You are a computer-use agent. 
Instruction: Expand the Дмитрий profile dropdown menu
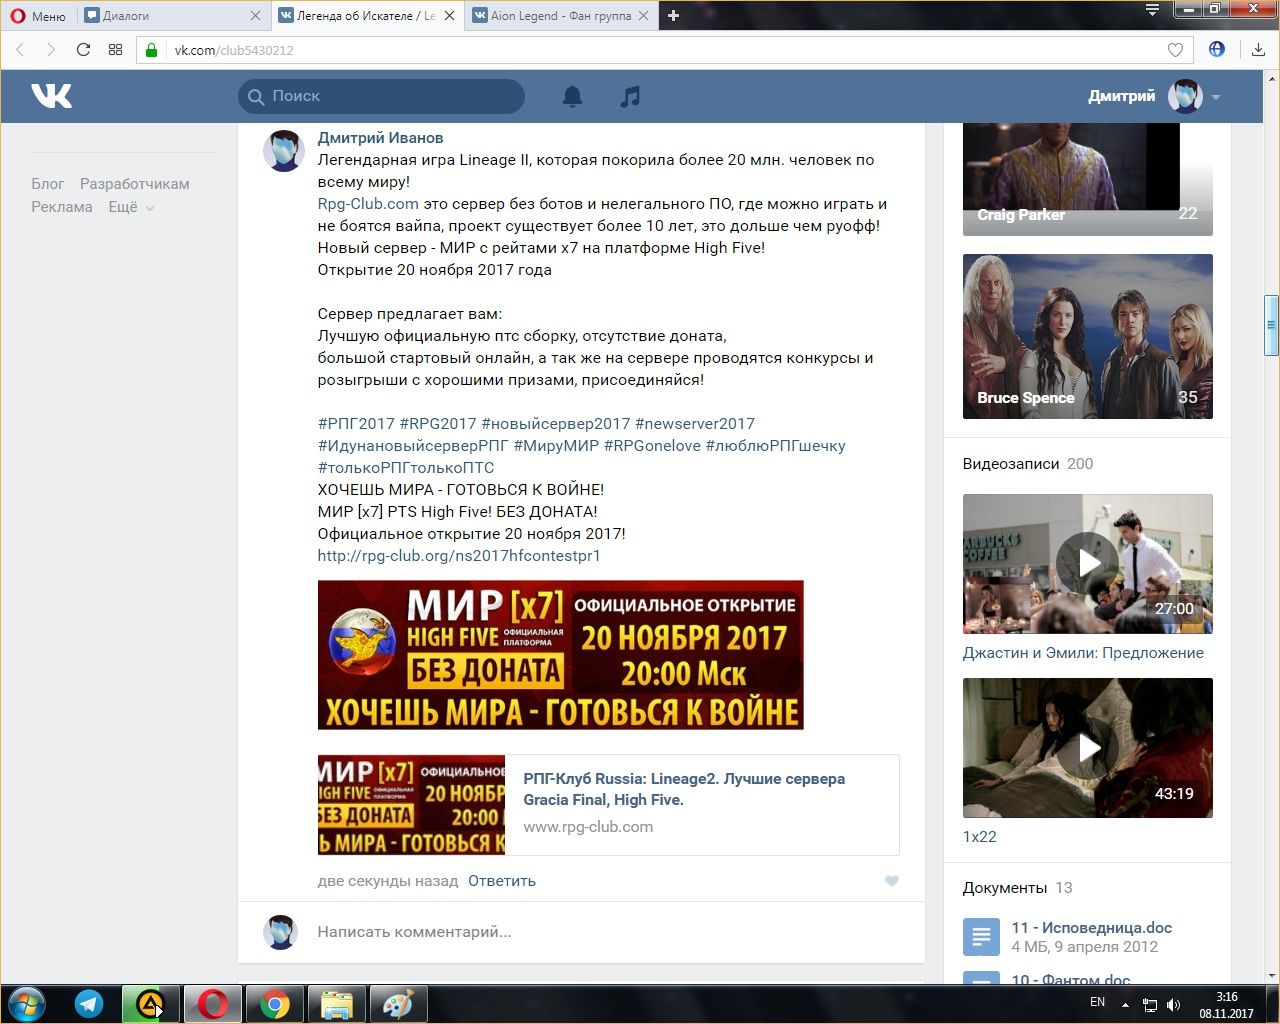(1216, 97)
